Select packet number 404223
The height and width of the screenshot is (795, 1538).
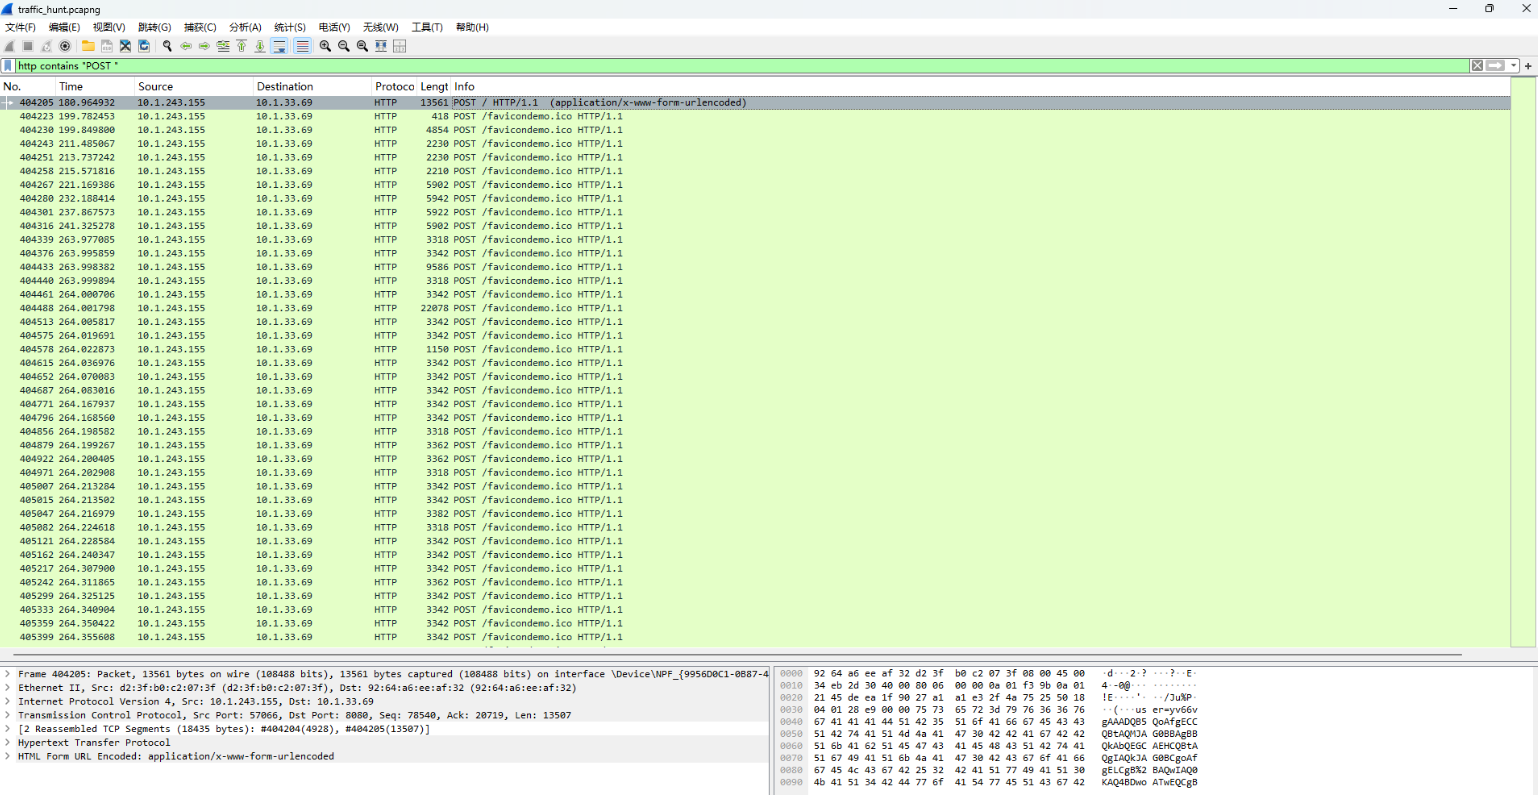[x=755, y=116]
